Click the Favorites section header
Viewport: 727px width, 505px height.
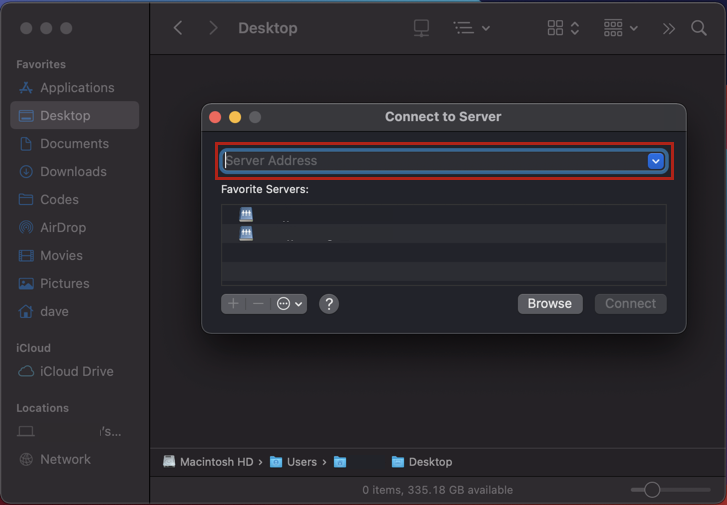(41, 64)
